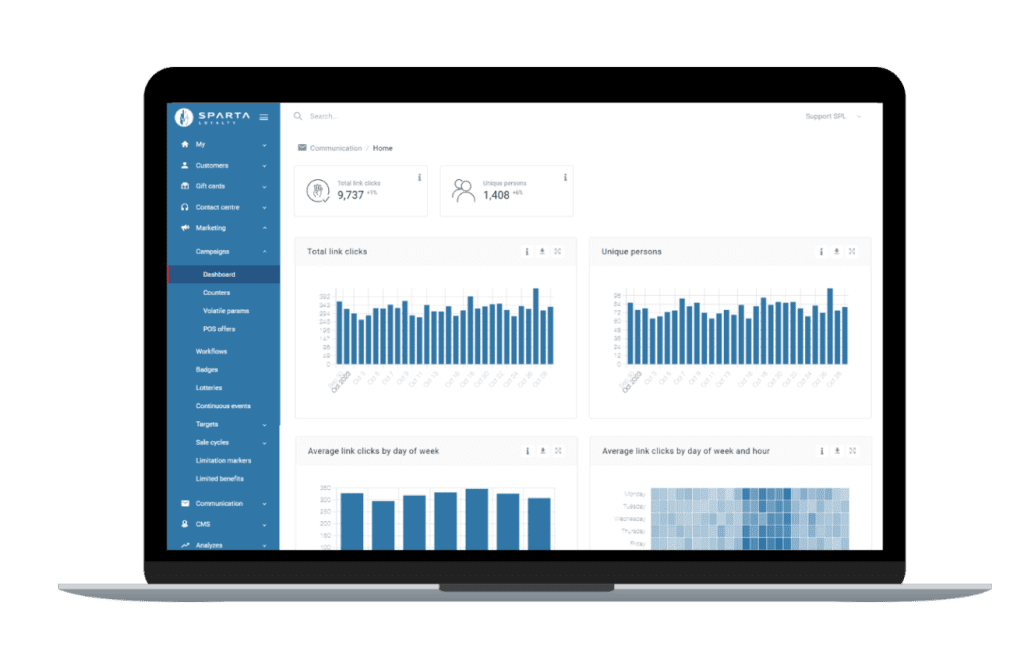The image size is (1024, 669).
Task: Show info for day of week and hour heatmap
Action: tap(822, 451)
